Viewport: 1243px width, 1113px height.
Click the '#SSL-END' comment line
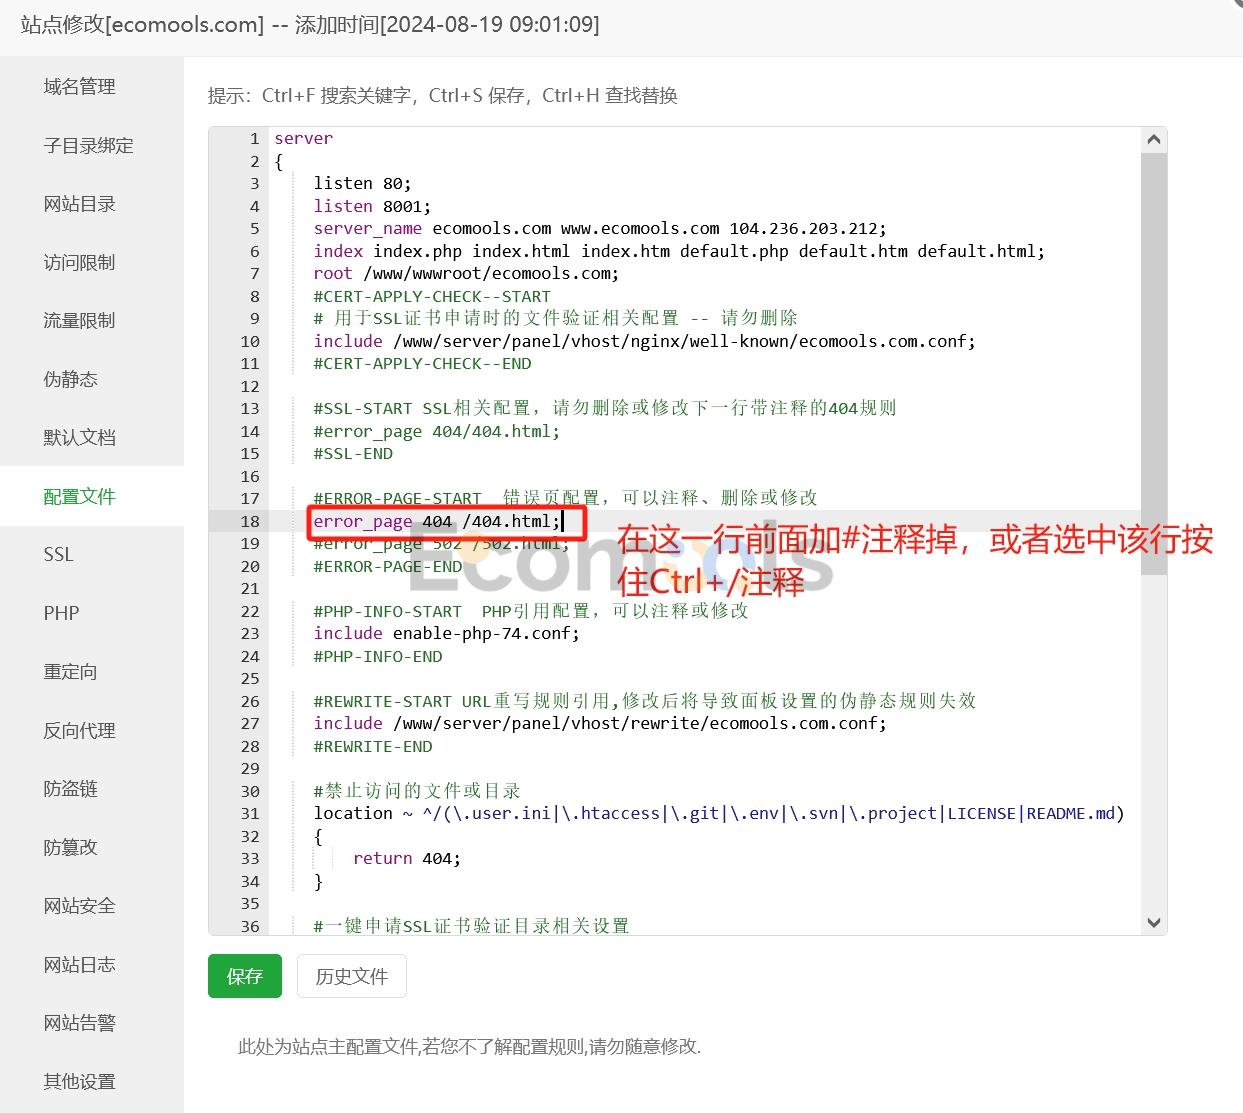(x=353, y=453)
